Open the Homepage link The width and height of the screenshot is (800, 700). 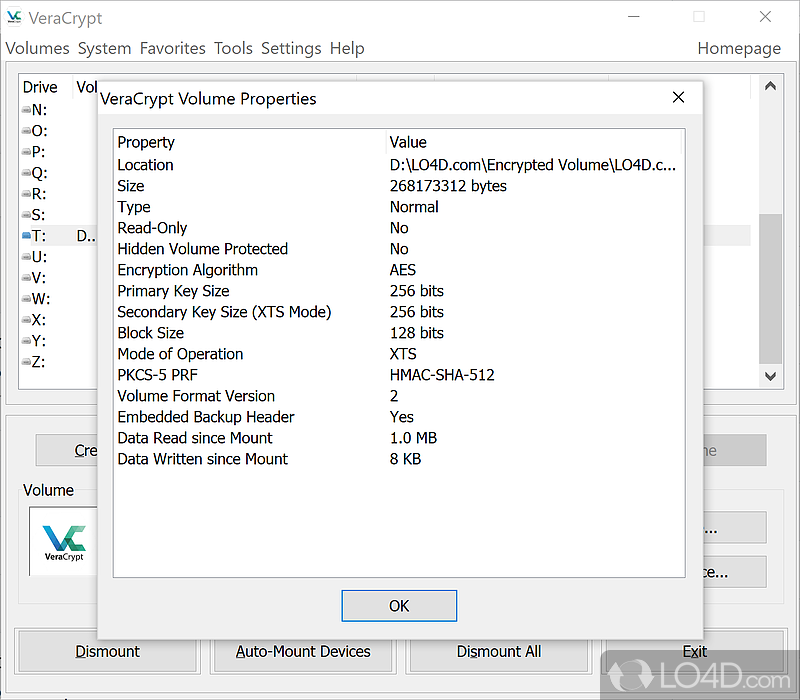tap(739, 48)
